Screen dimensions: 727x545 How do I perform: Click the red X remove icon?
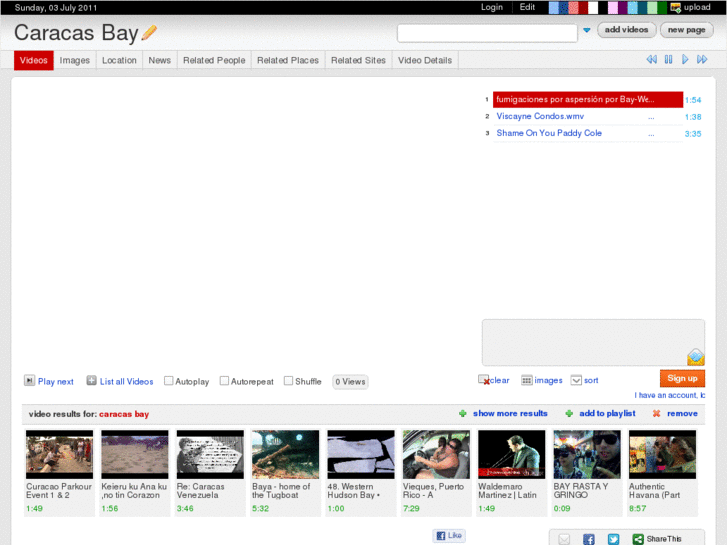pos(656,413)
